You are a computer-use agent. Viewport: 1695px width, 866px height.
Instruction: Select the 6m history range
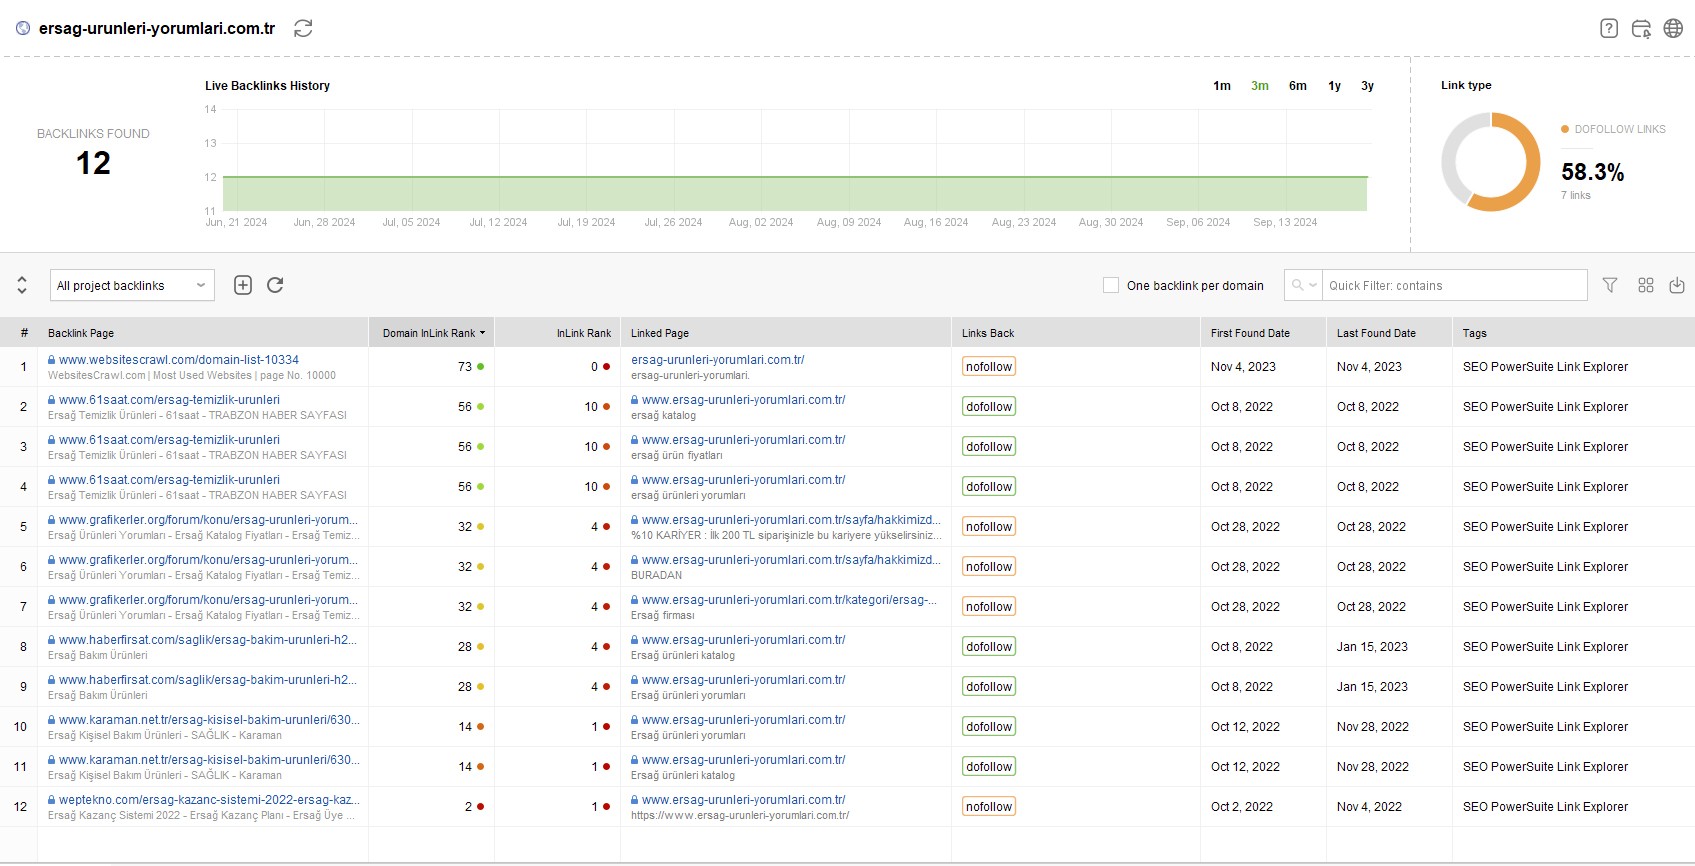click(x=1298, y=86)
